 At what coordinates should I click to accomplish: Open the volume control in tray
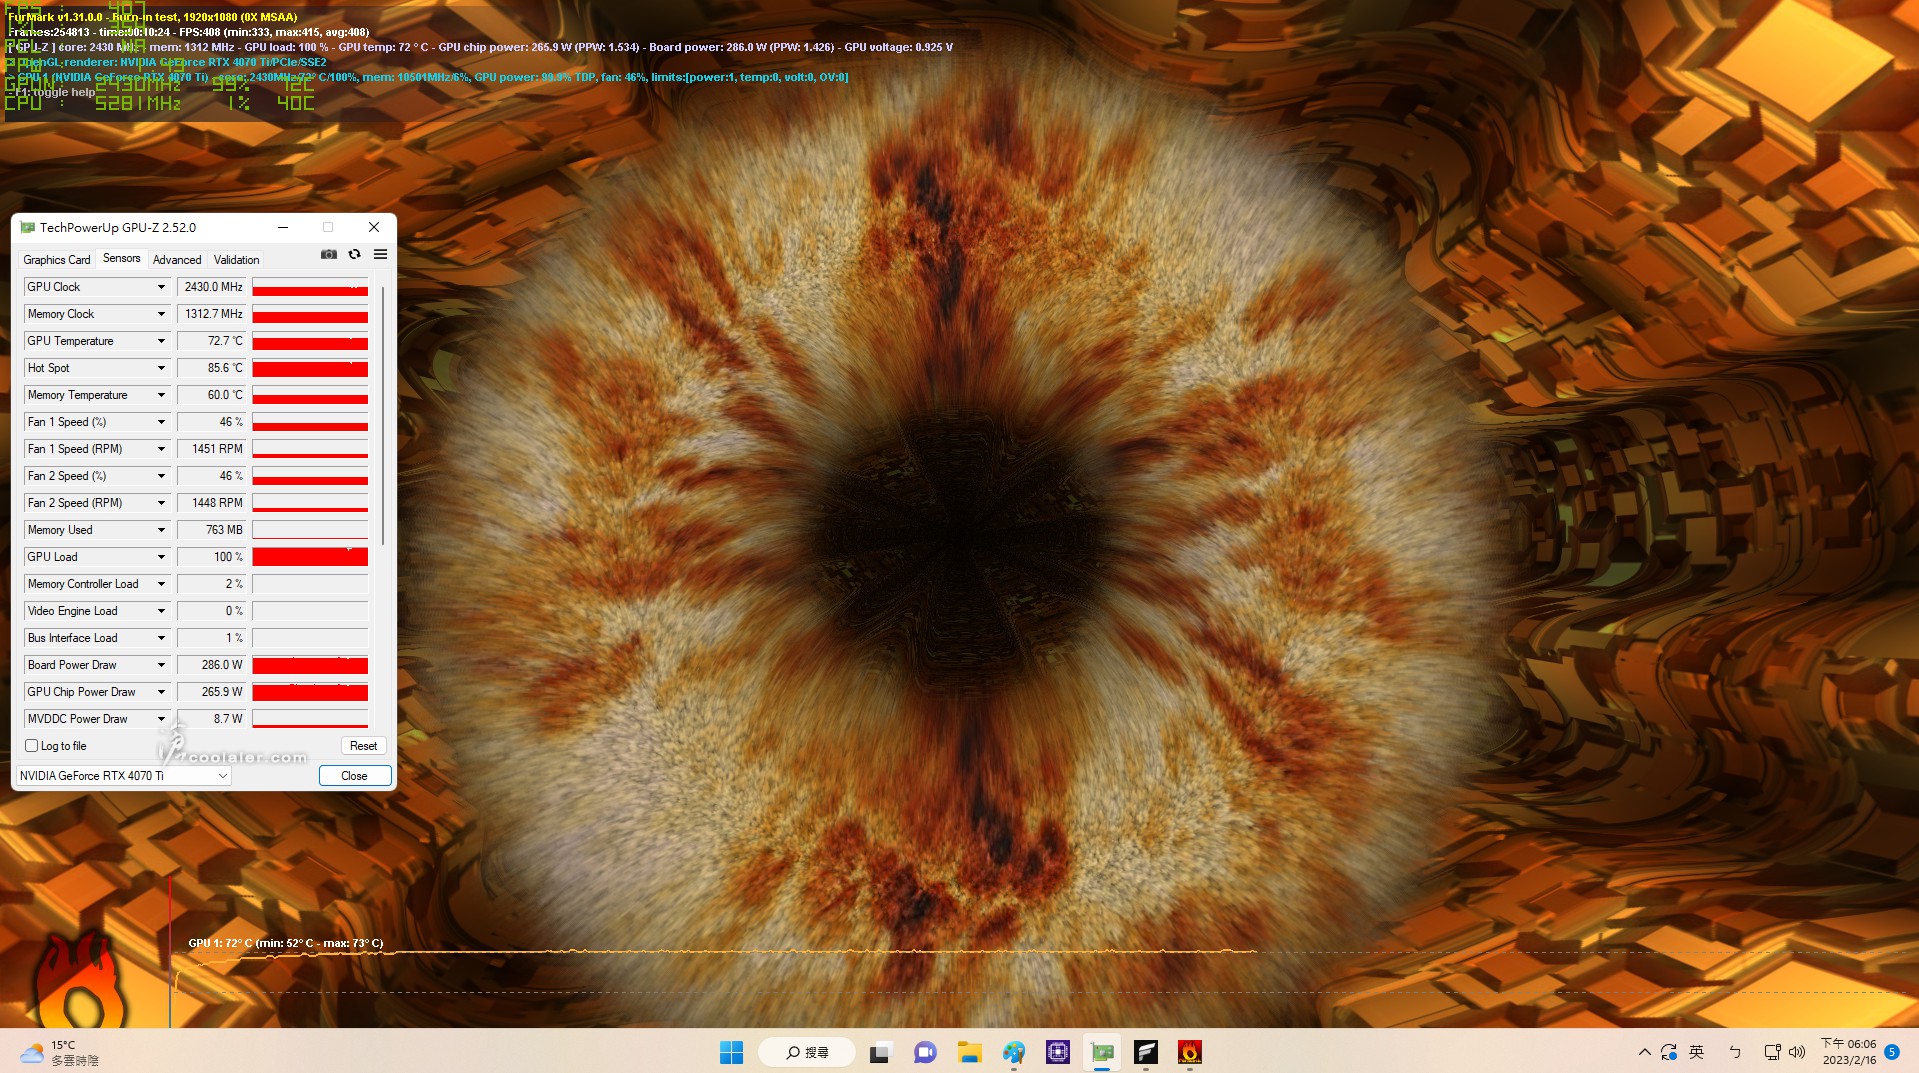pyautogui.click(x=1797, y=1052)
